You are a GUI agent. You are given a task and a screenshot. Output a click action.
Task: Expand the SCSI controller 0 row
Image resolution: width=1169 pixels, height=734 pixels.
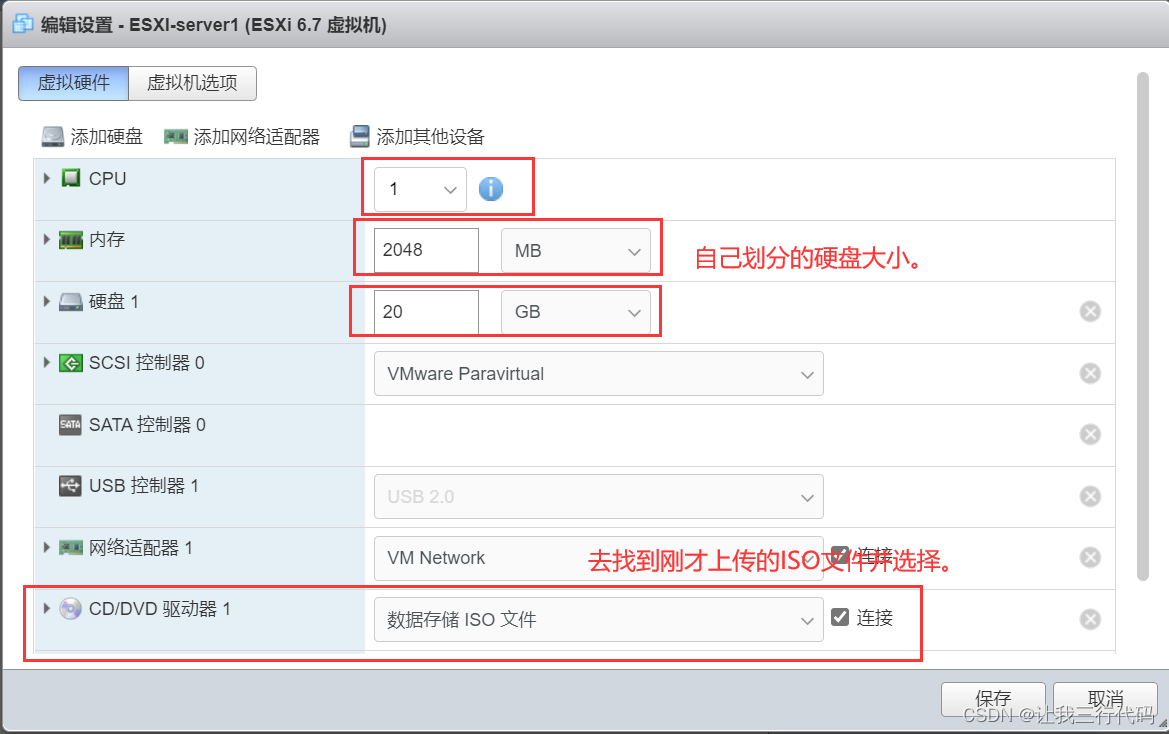point(46,362)
